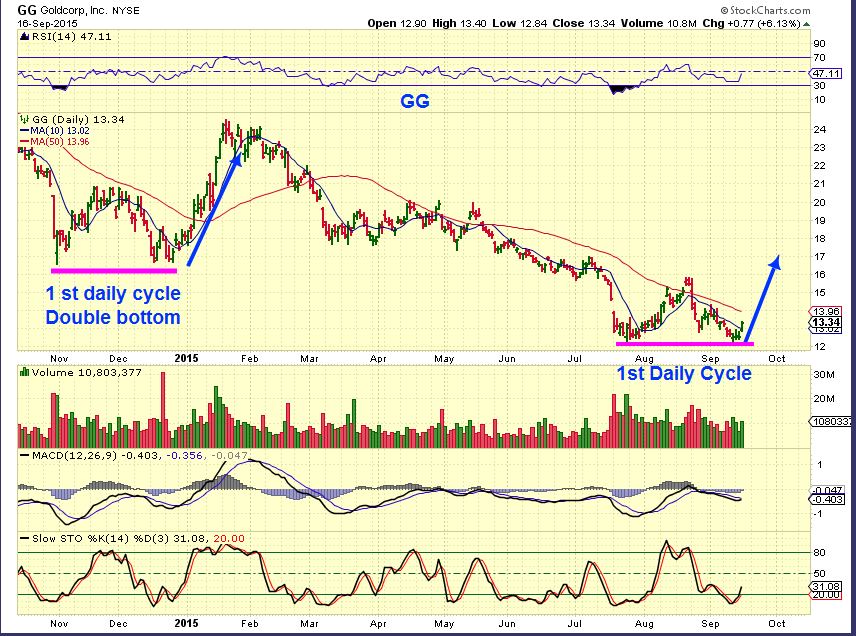The image size is (856, 636).
Task: Click the RSI(14) legend icon
Action: (25, 37)
